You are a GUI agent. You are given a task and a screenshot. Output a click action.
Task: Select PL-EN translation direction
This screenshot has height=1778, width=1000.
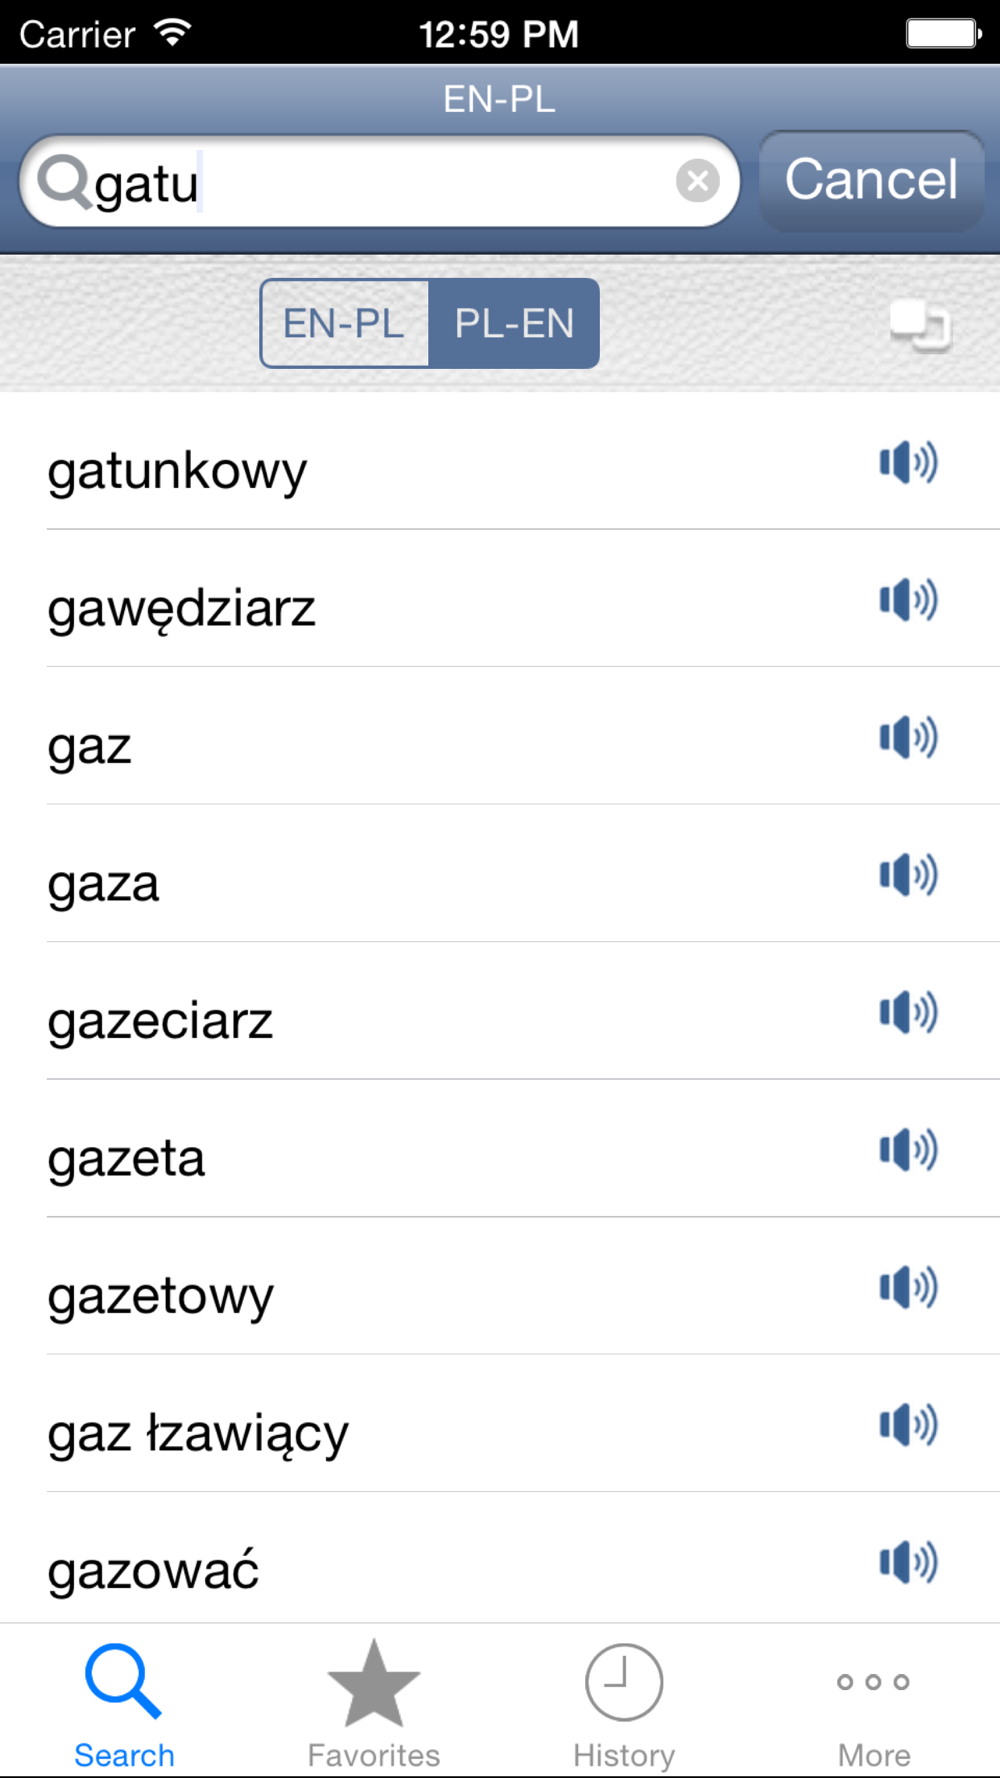514,323
